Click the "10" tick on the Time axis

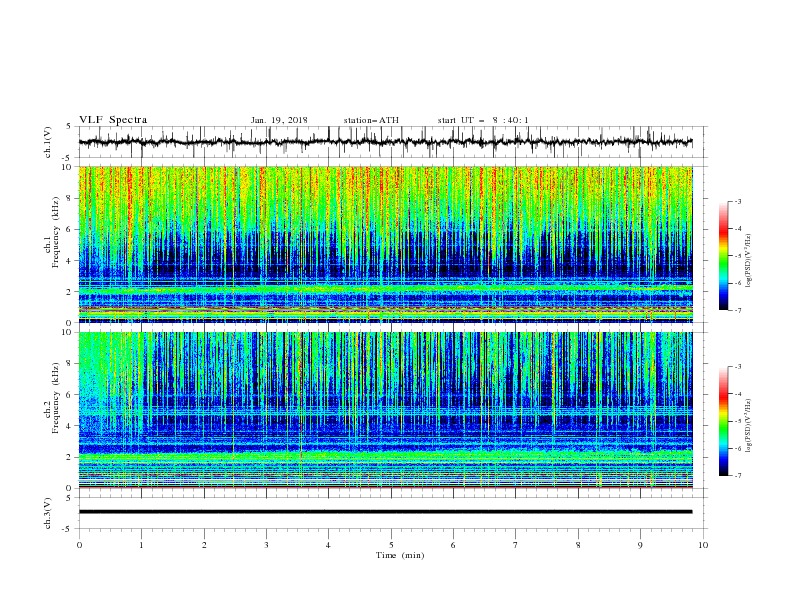click(x=703, y=545)
